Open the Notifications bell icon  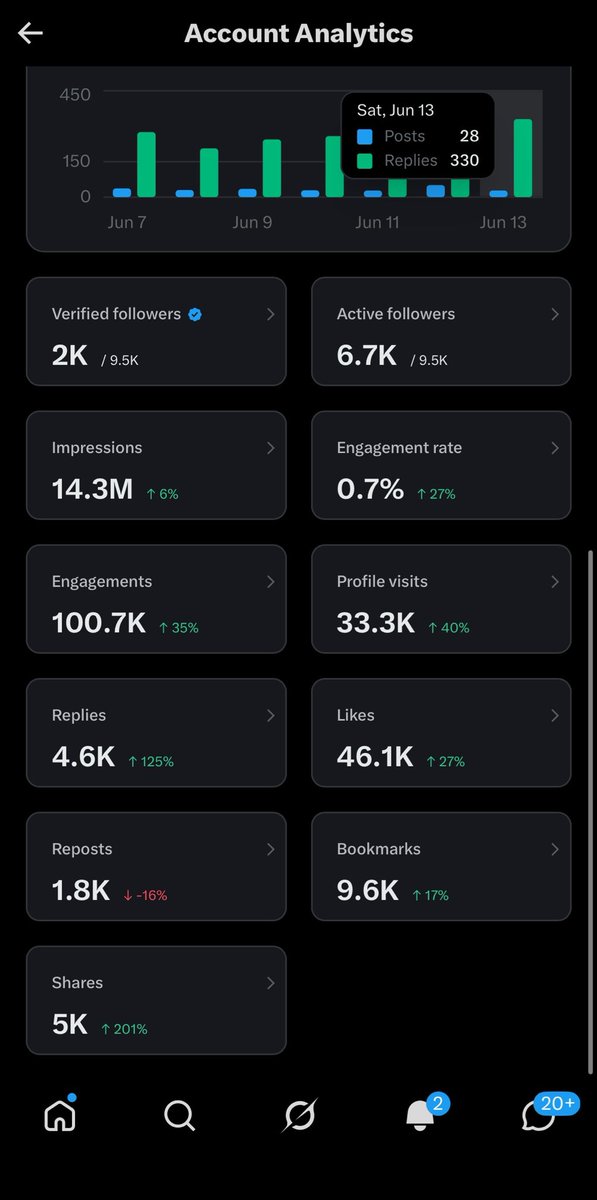pos(421,1116)
